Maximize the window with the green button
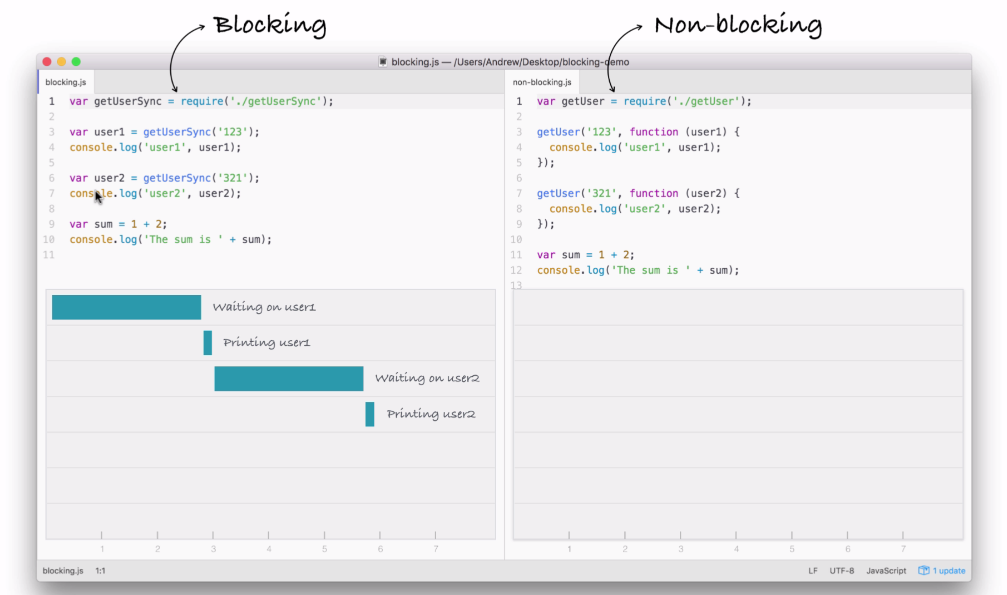 76,62
